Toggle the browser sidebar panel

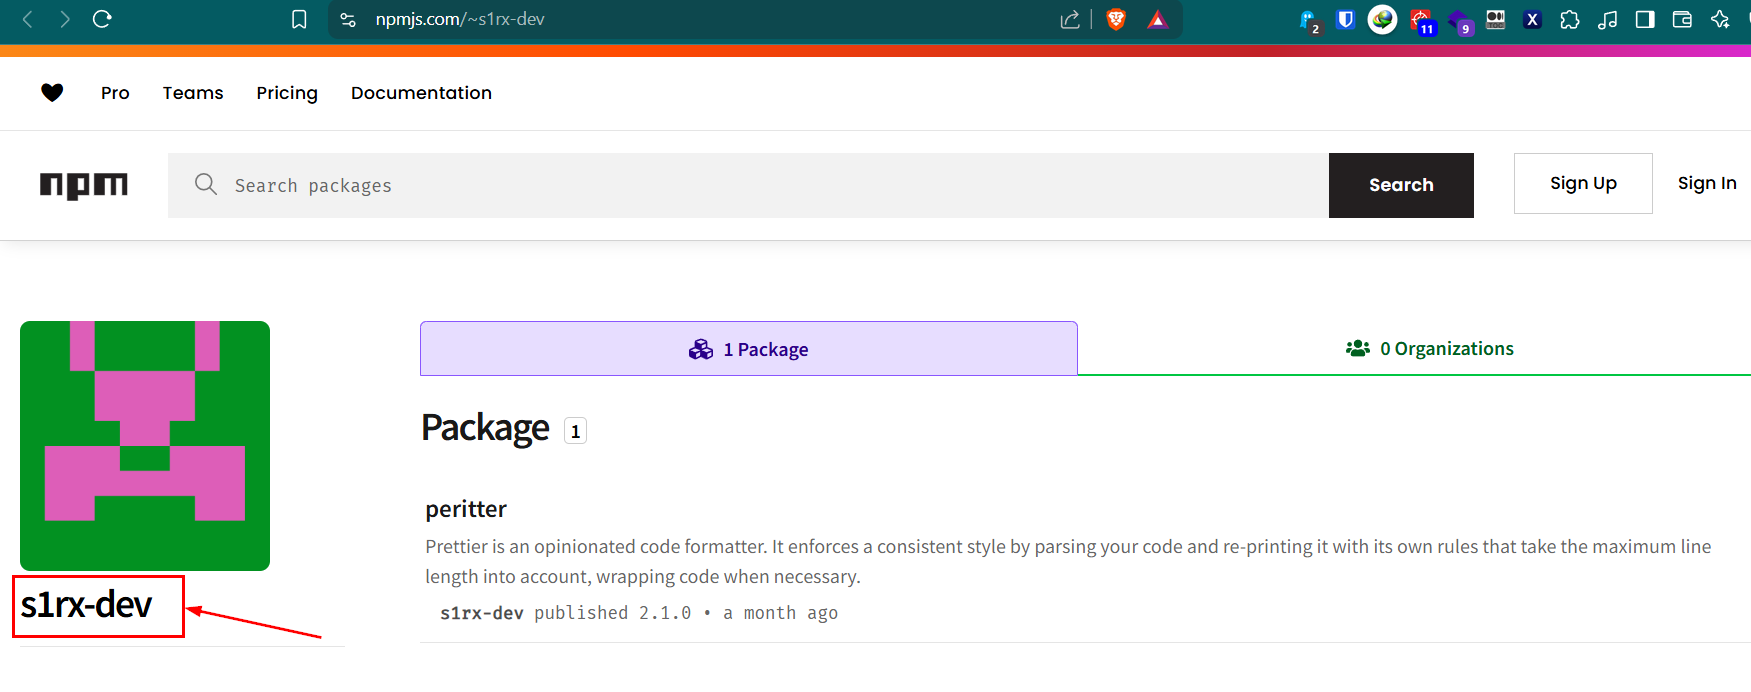click(x=1645, y=19)
